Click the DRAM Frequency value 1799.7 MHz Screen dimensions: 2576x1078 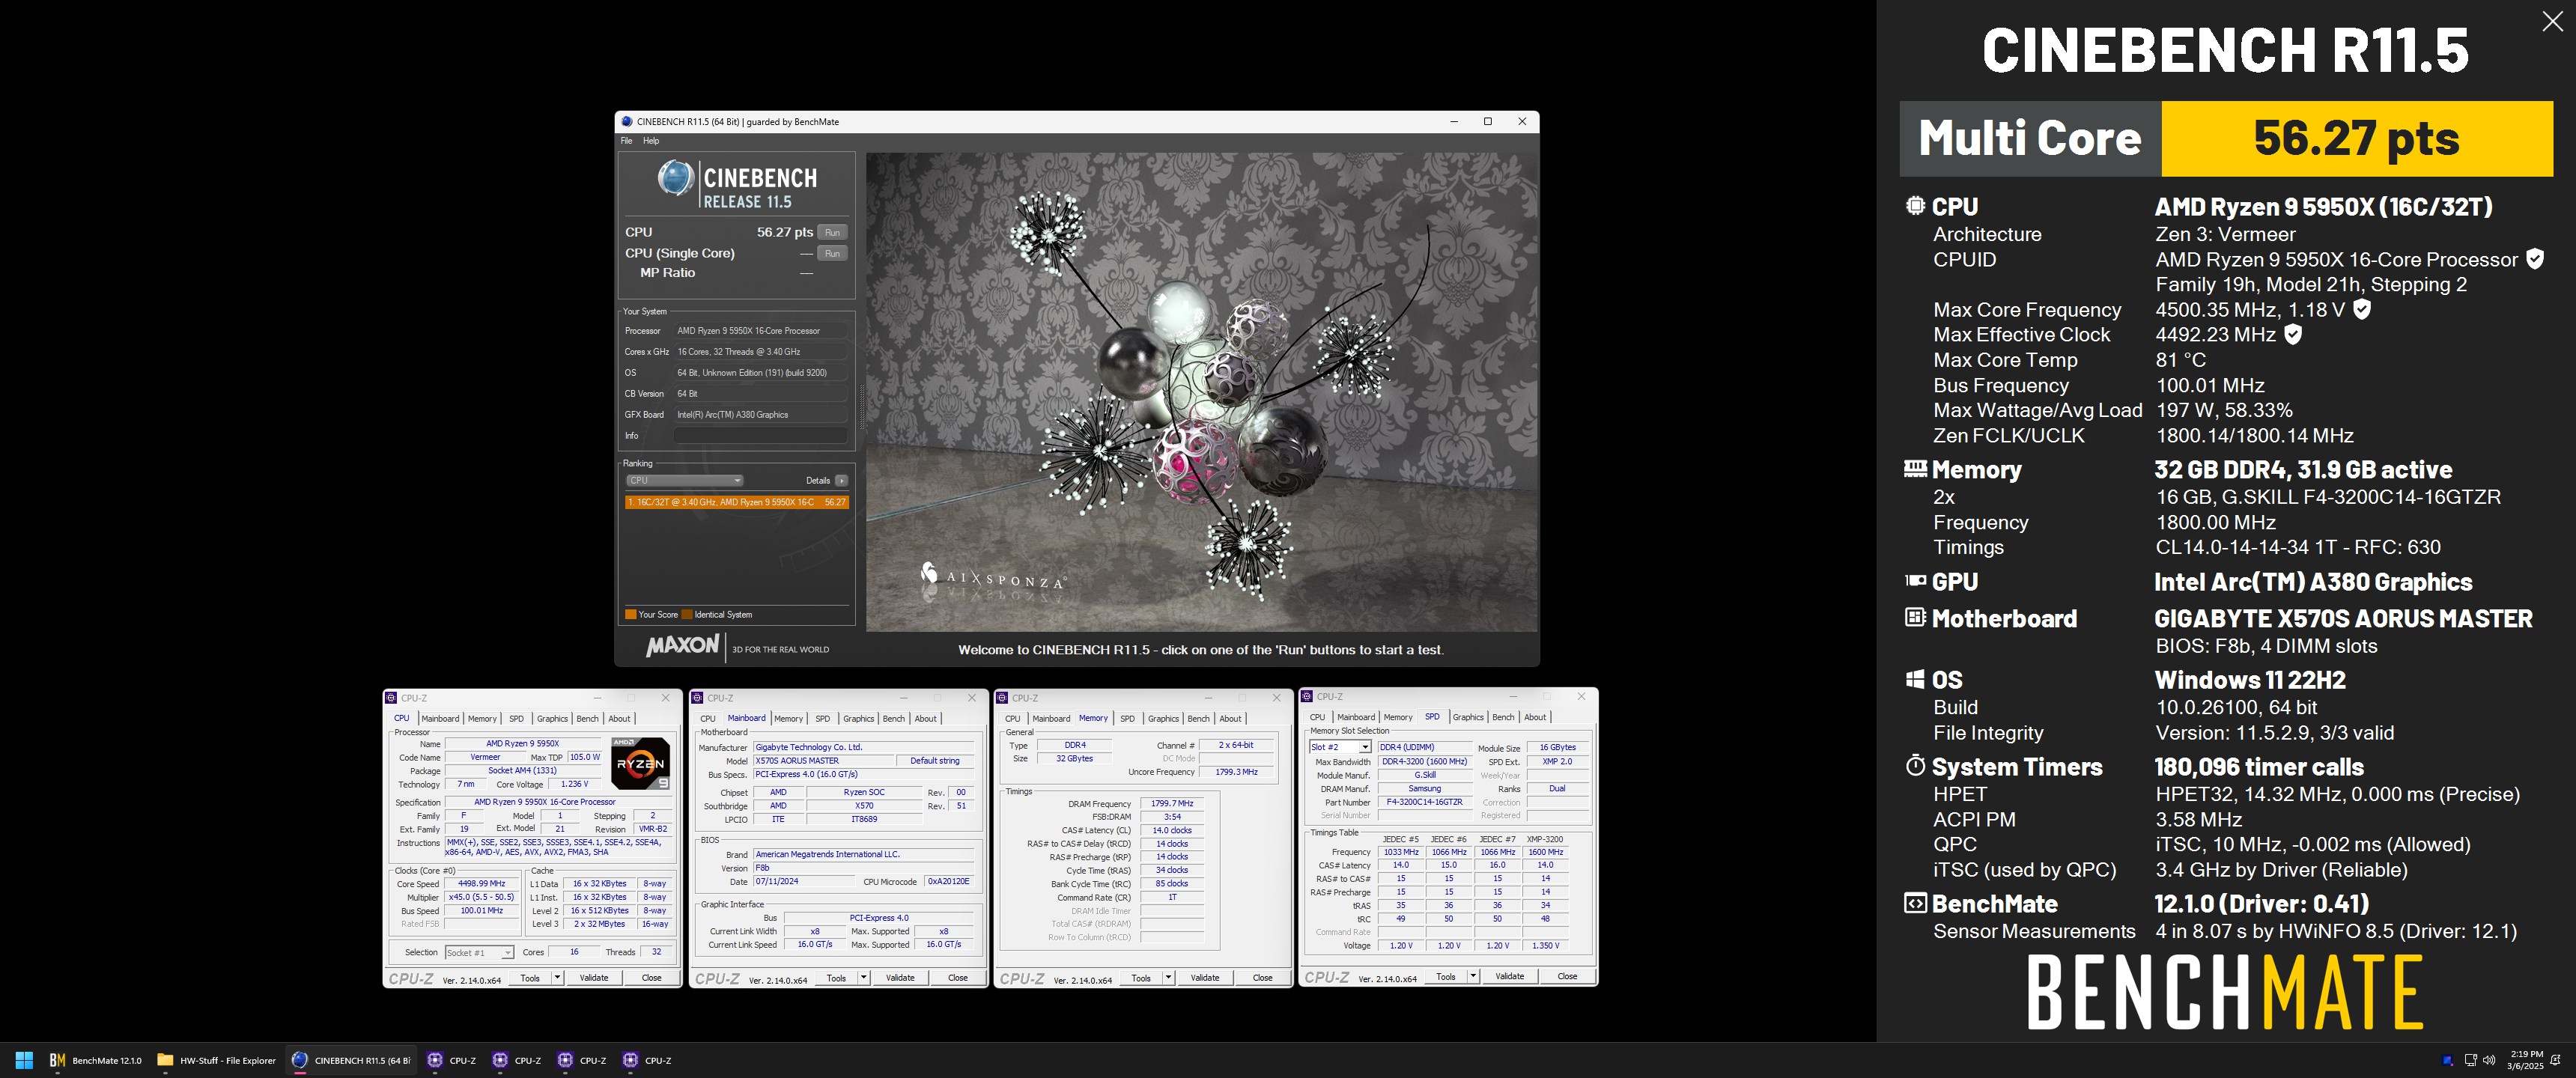point(1172,804)
